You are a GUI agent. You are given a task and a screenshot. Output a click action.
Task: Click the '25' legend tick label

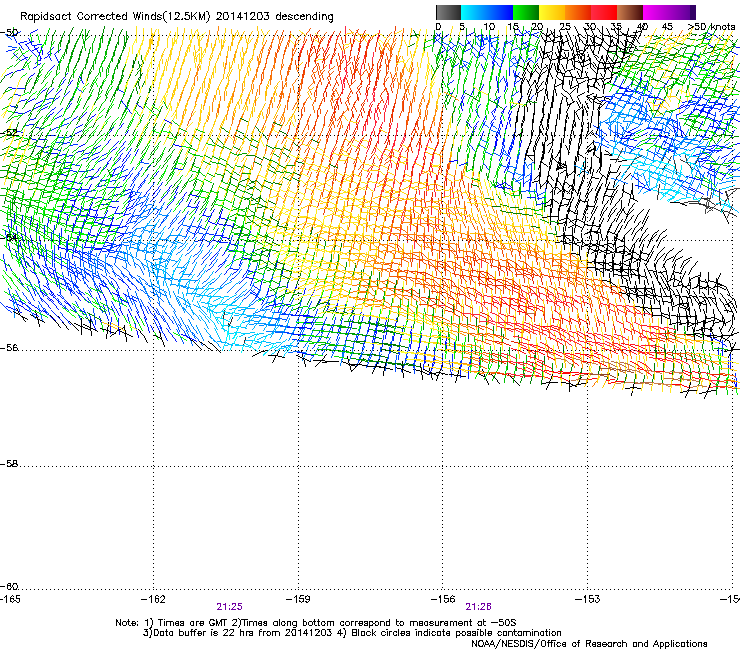coord(565,27)
